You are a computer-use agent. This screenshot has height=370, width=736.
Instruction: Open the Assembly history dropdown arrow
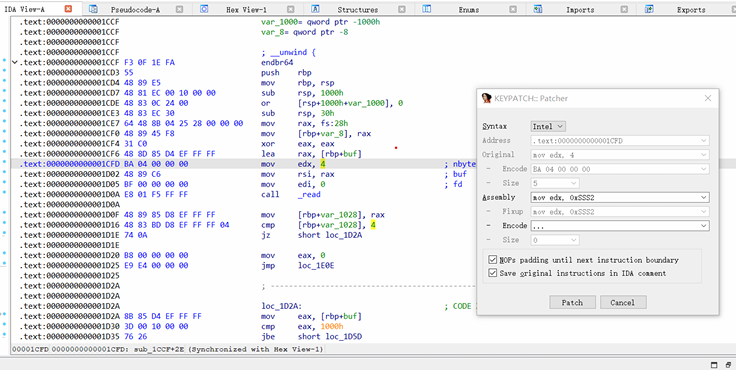click(x=704, y=198)
